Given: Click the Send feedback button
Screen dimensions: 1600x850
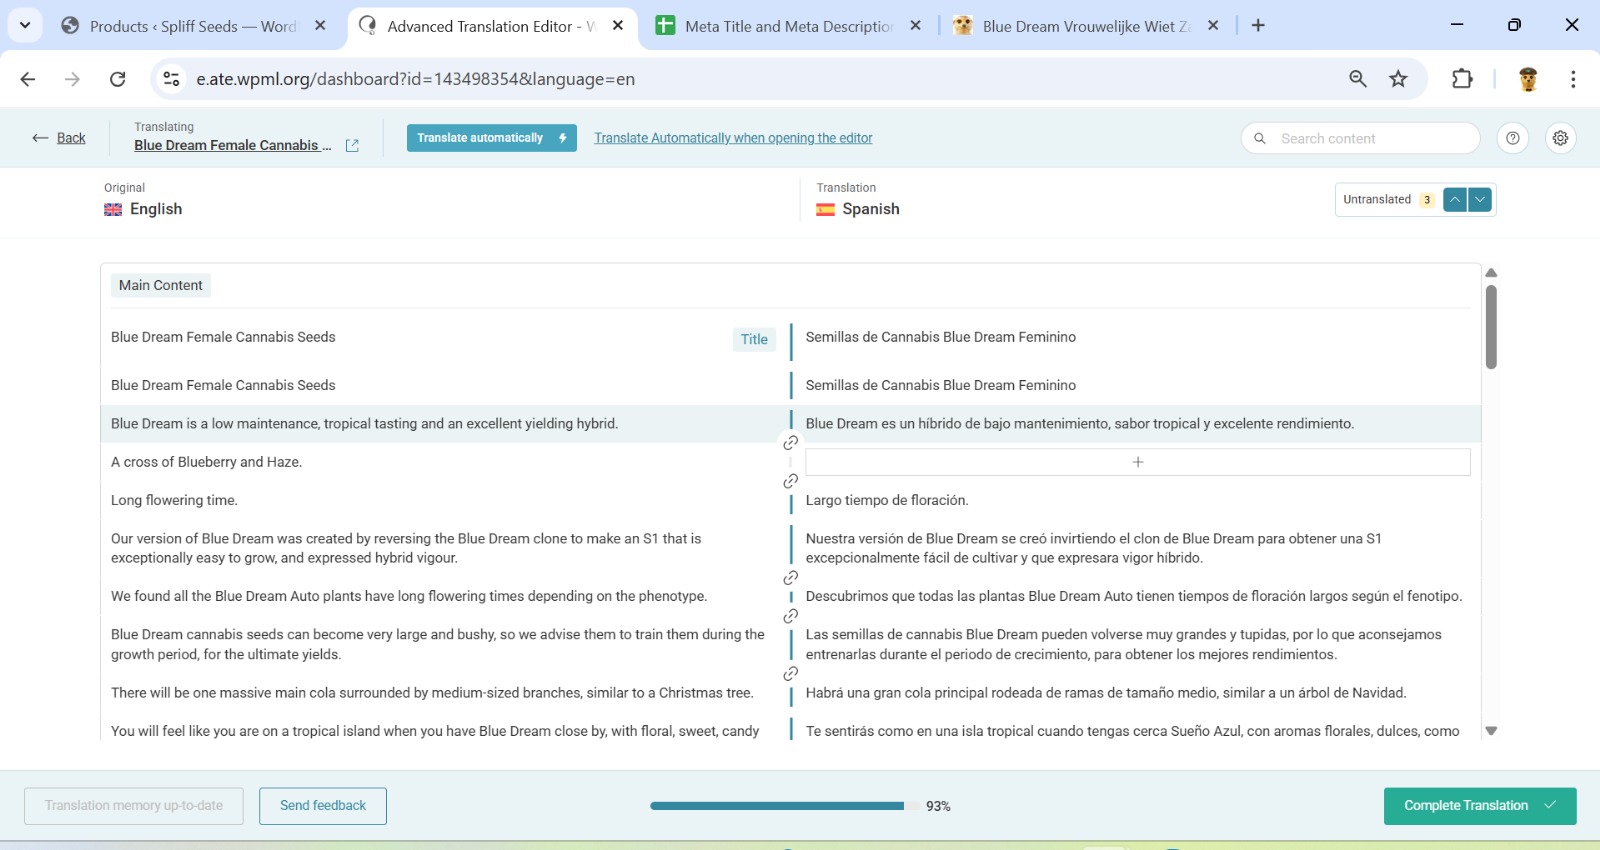Looking at the screenshot, I should tap(323, 806).
